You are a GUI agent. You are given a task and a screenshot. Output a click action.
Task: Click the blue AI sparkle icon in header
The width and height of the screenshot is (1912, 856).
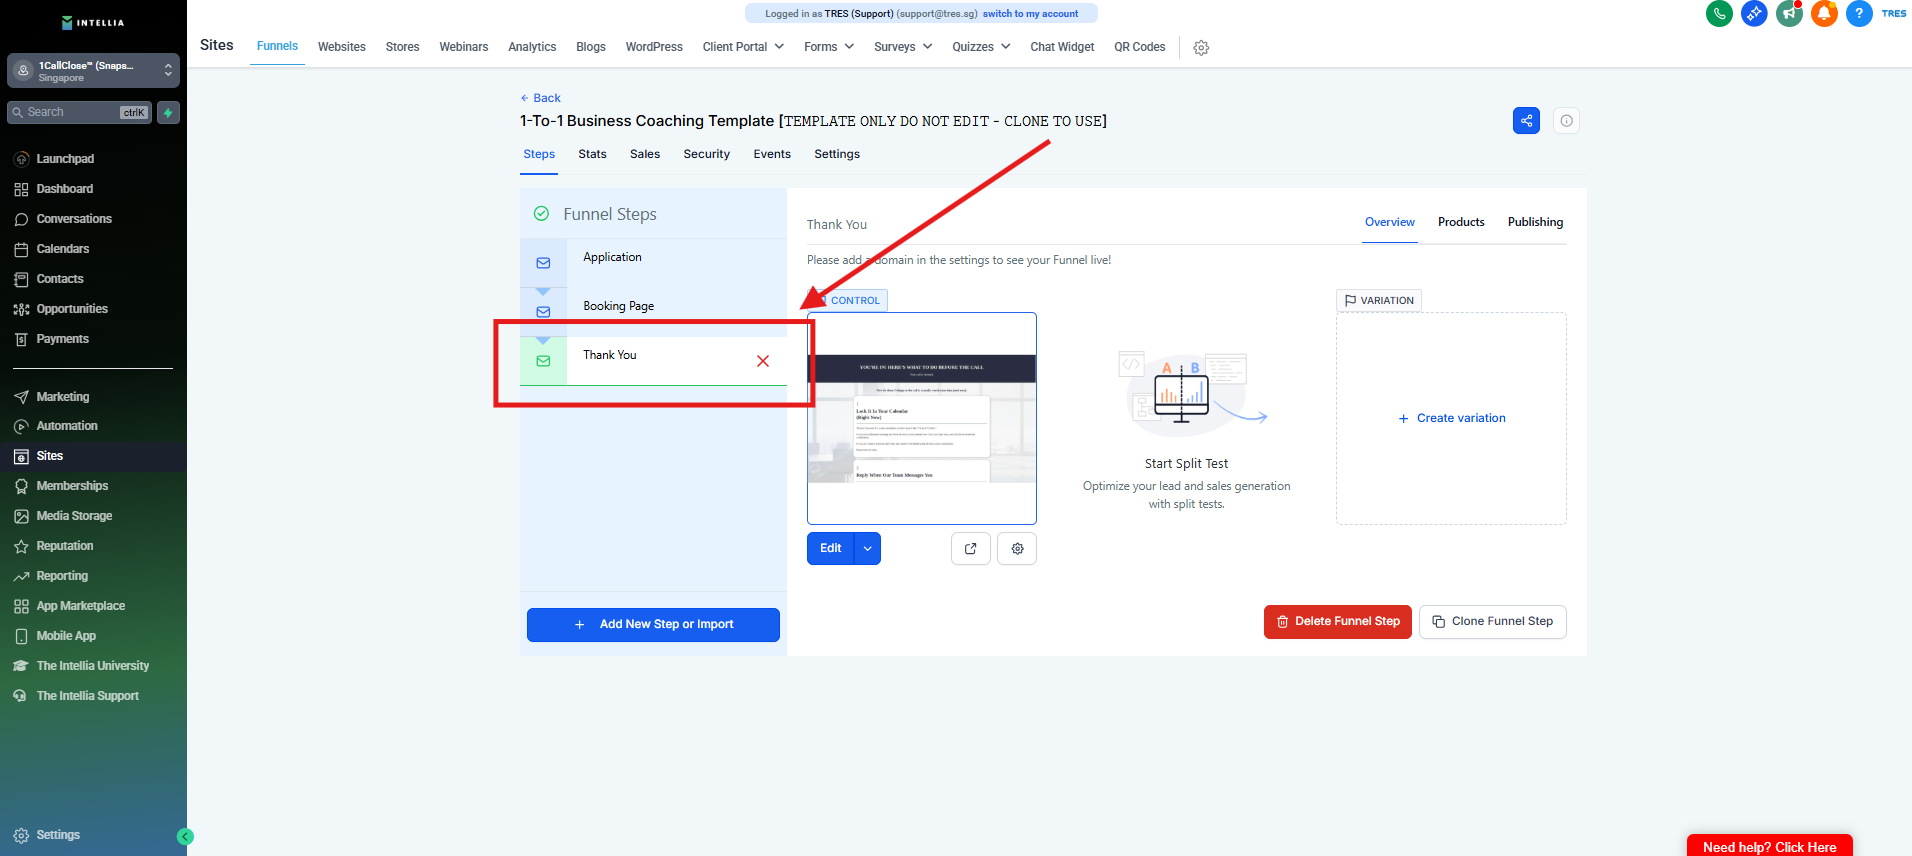(x=1754, y=14)
